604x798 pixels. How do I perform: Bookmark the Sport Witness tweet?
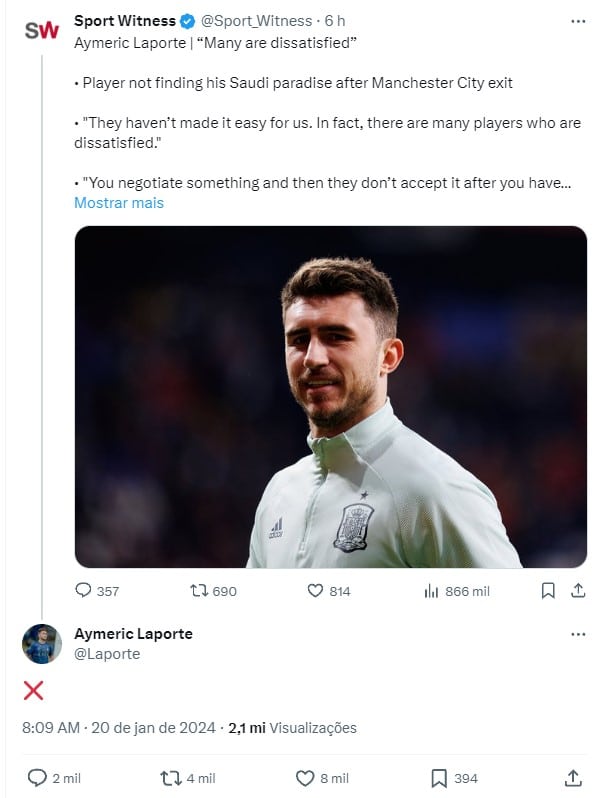(548, 591)
